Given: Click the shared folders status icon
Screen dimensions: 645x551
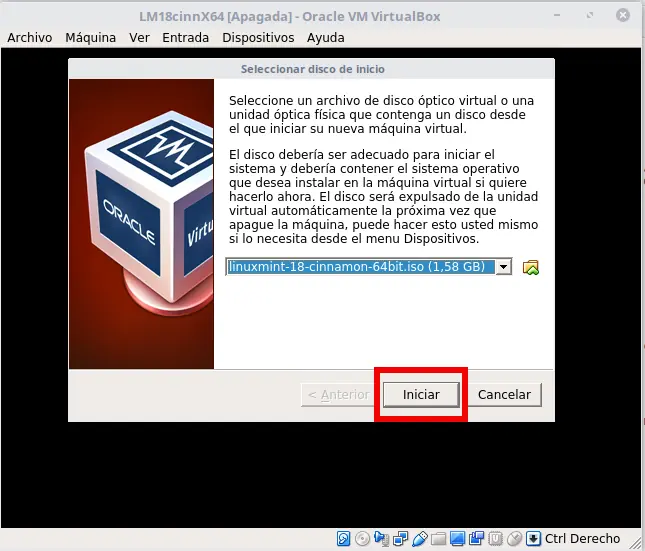Looking at the screenshot, I should coord(439,538).
